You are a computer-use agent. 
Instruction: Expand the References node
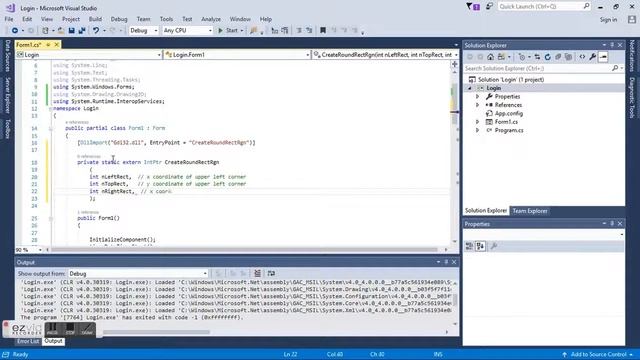tap(478, 105)
